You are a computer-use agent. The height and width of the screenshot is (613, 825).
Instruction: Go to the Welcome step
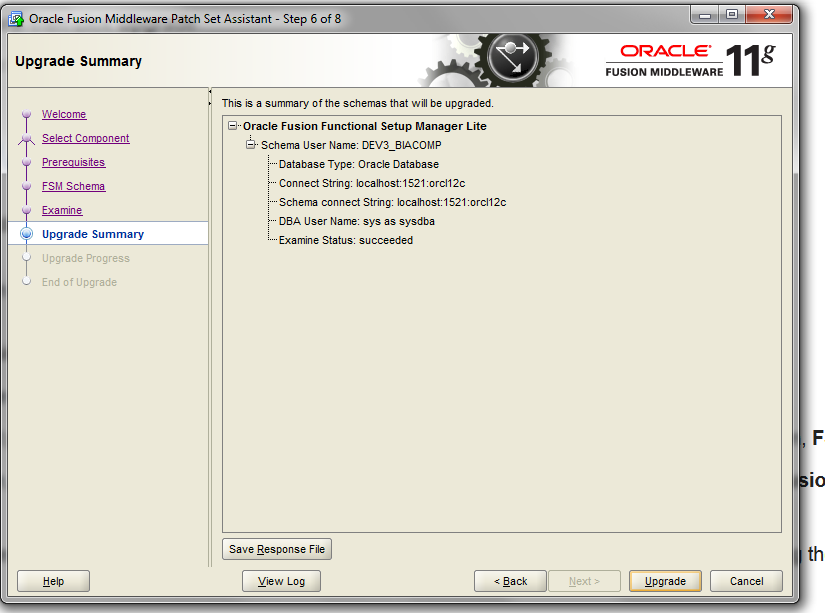[x=64, y=114]
